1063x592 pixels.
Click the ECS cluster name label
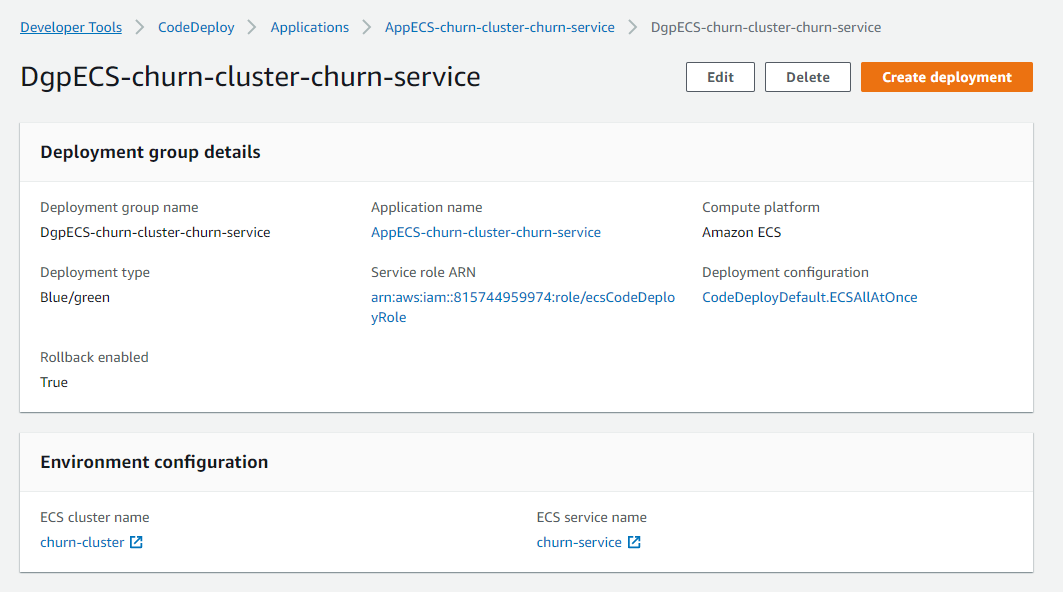94,517
